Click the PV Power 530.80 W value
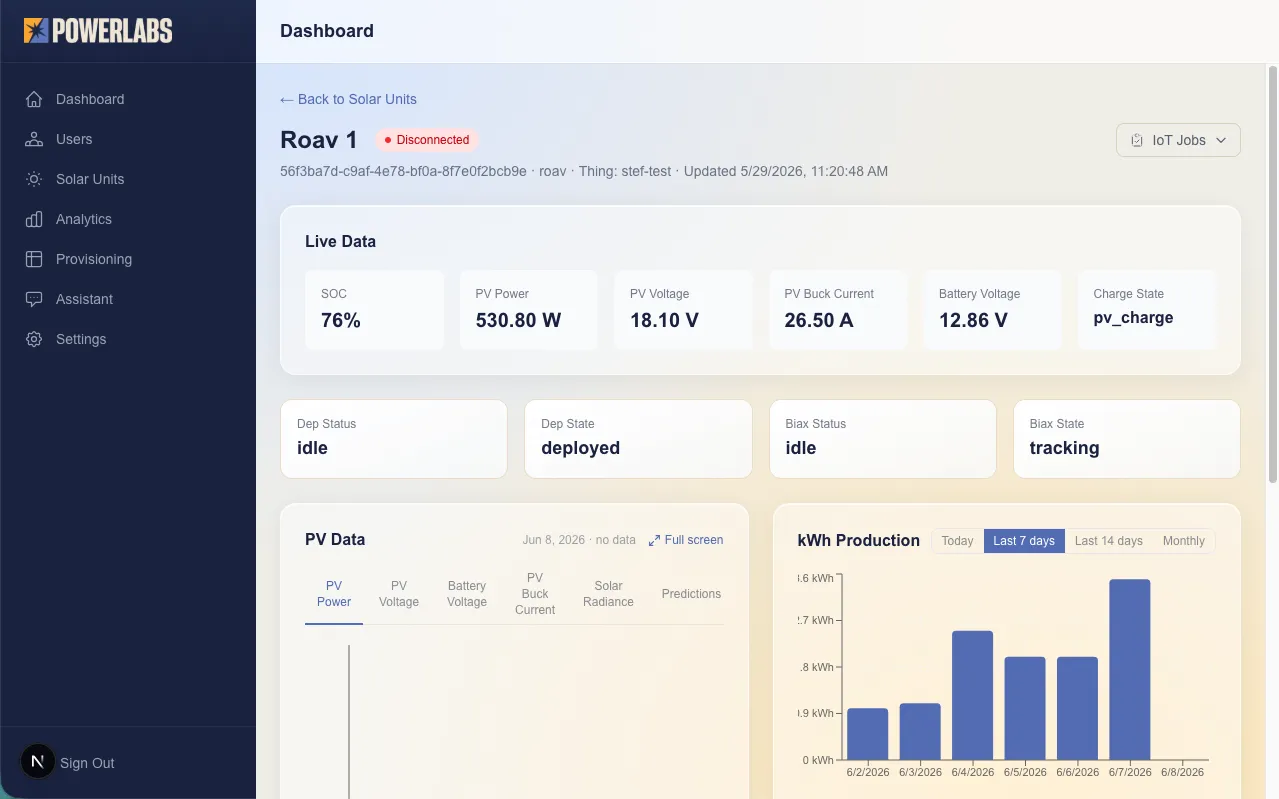 pos(518,321)
